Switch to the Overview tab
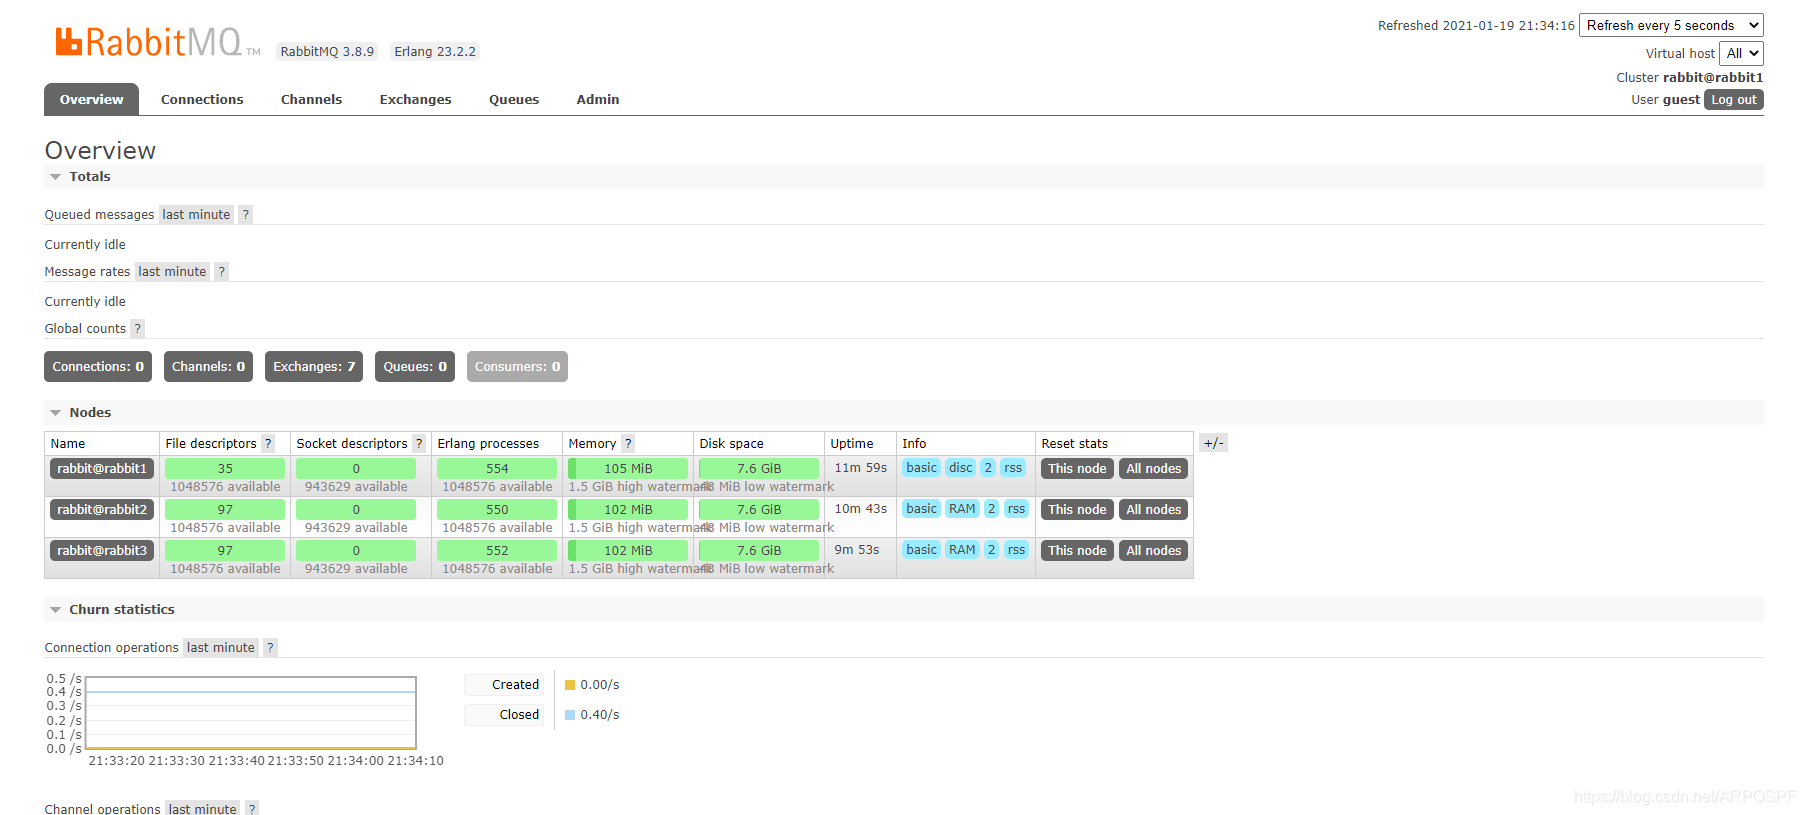The height and width of the screenshot is (815, 1806). click(x=91, y=99)
